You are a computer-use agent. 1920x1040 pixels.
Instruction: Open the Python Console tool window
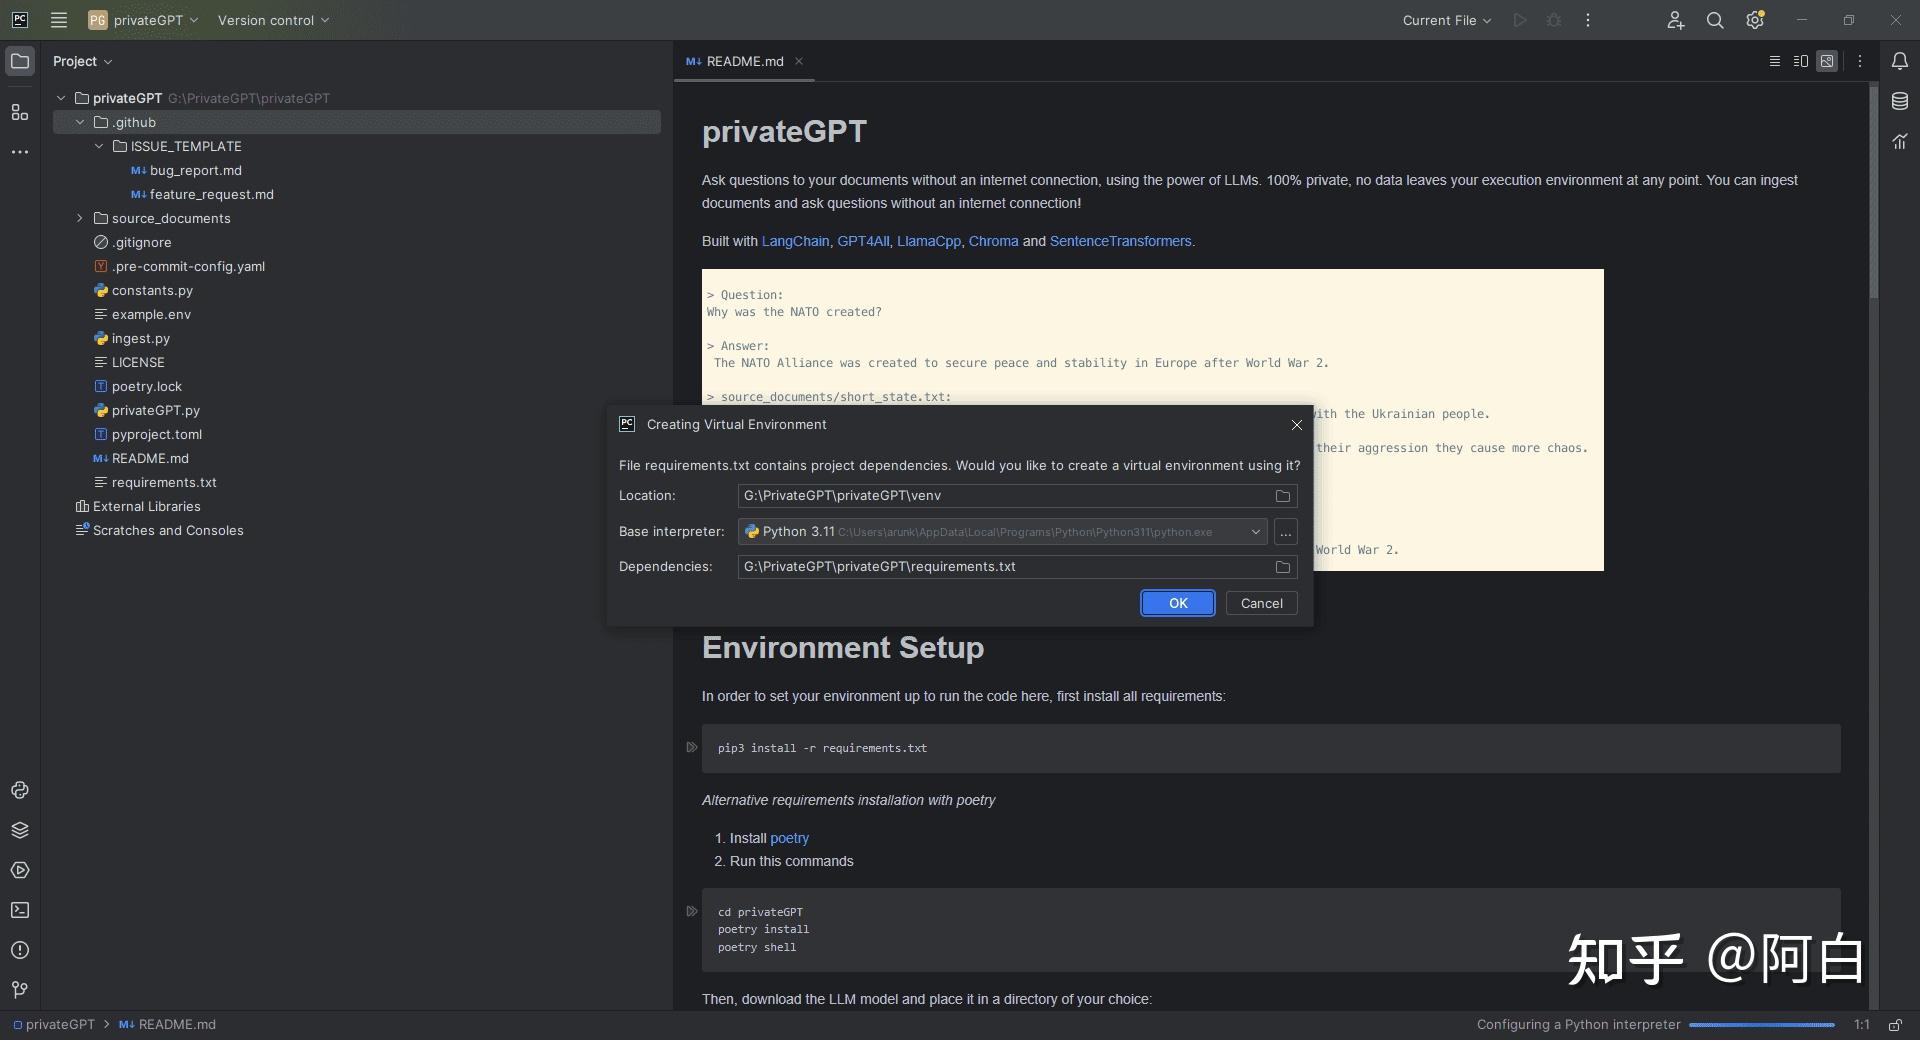[x=20, y=790]
